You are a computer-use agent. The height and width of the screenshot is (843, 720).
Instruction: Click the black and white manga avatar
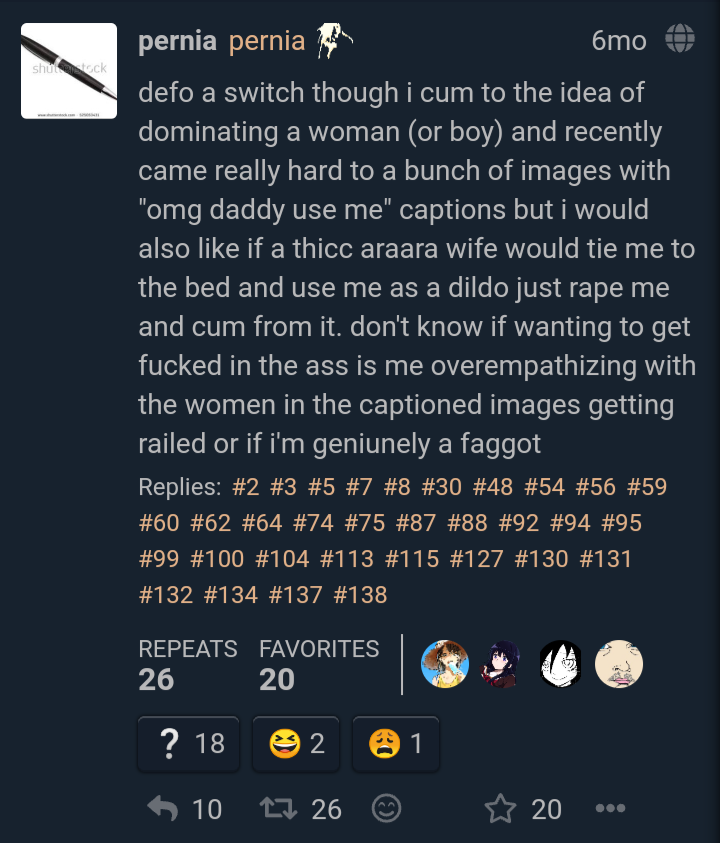[x=561, y=664]
